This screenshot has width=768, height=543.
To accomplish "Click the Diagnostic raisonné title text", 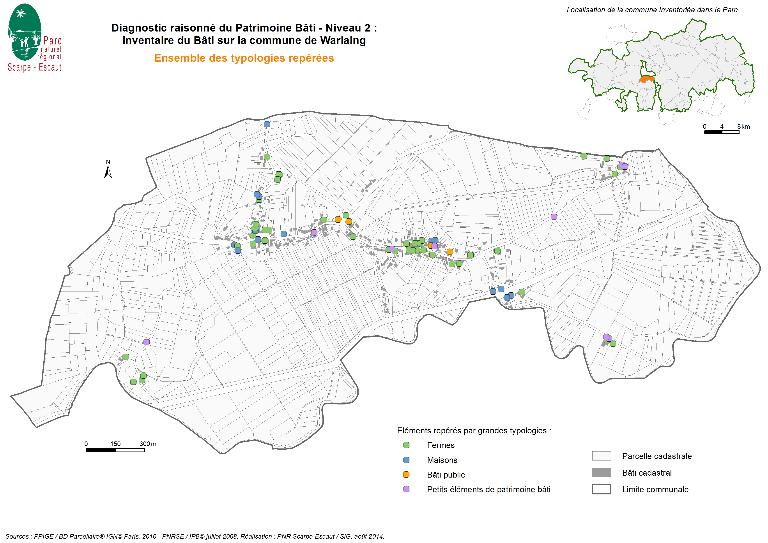I will [x=244, y=34].
